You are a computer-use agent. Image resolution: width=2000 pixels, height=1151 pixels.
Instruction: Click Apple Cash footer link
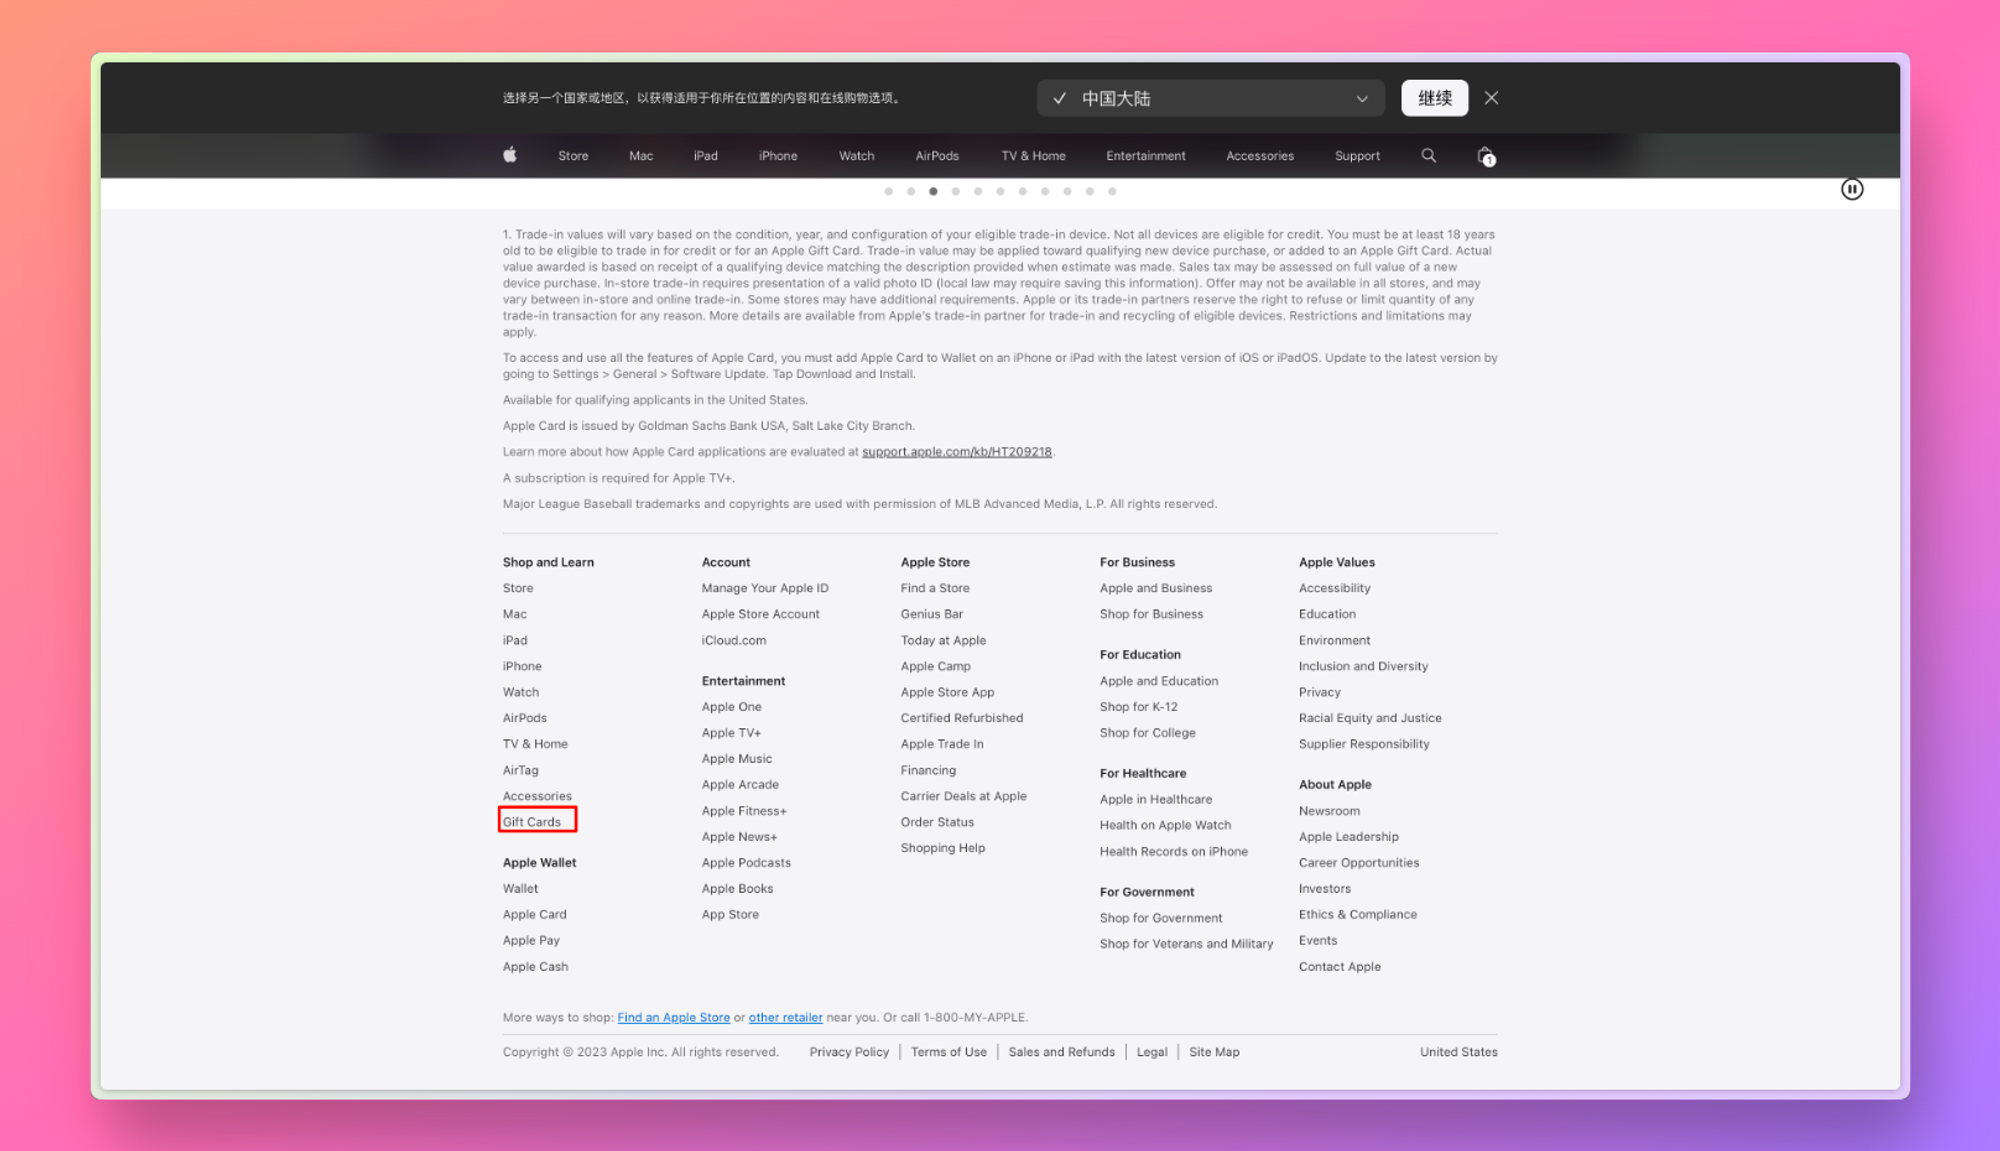[535, 966]
